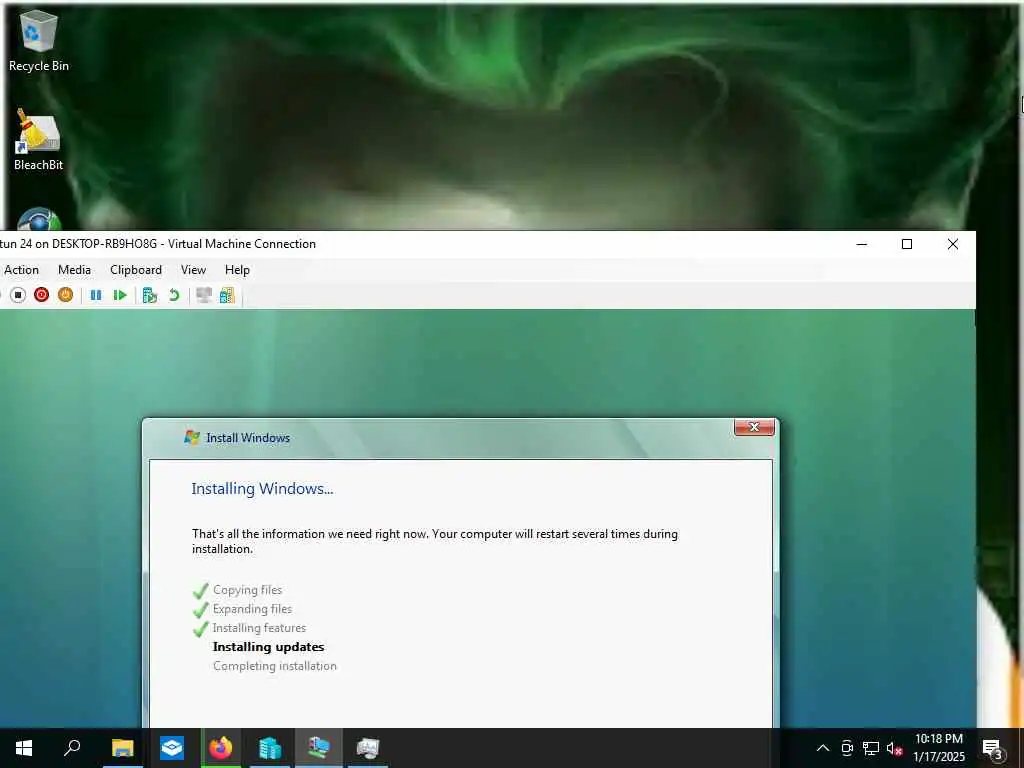Open the Media menu

click(74, 270)
